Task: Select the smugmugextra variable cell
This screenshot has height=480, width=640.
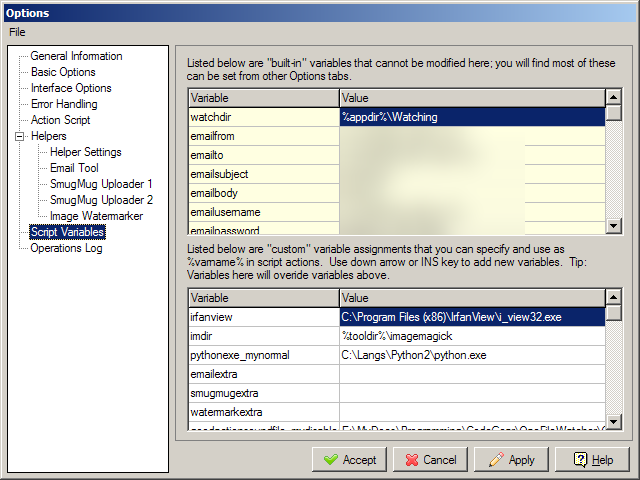Action: pos(264,393)
